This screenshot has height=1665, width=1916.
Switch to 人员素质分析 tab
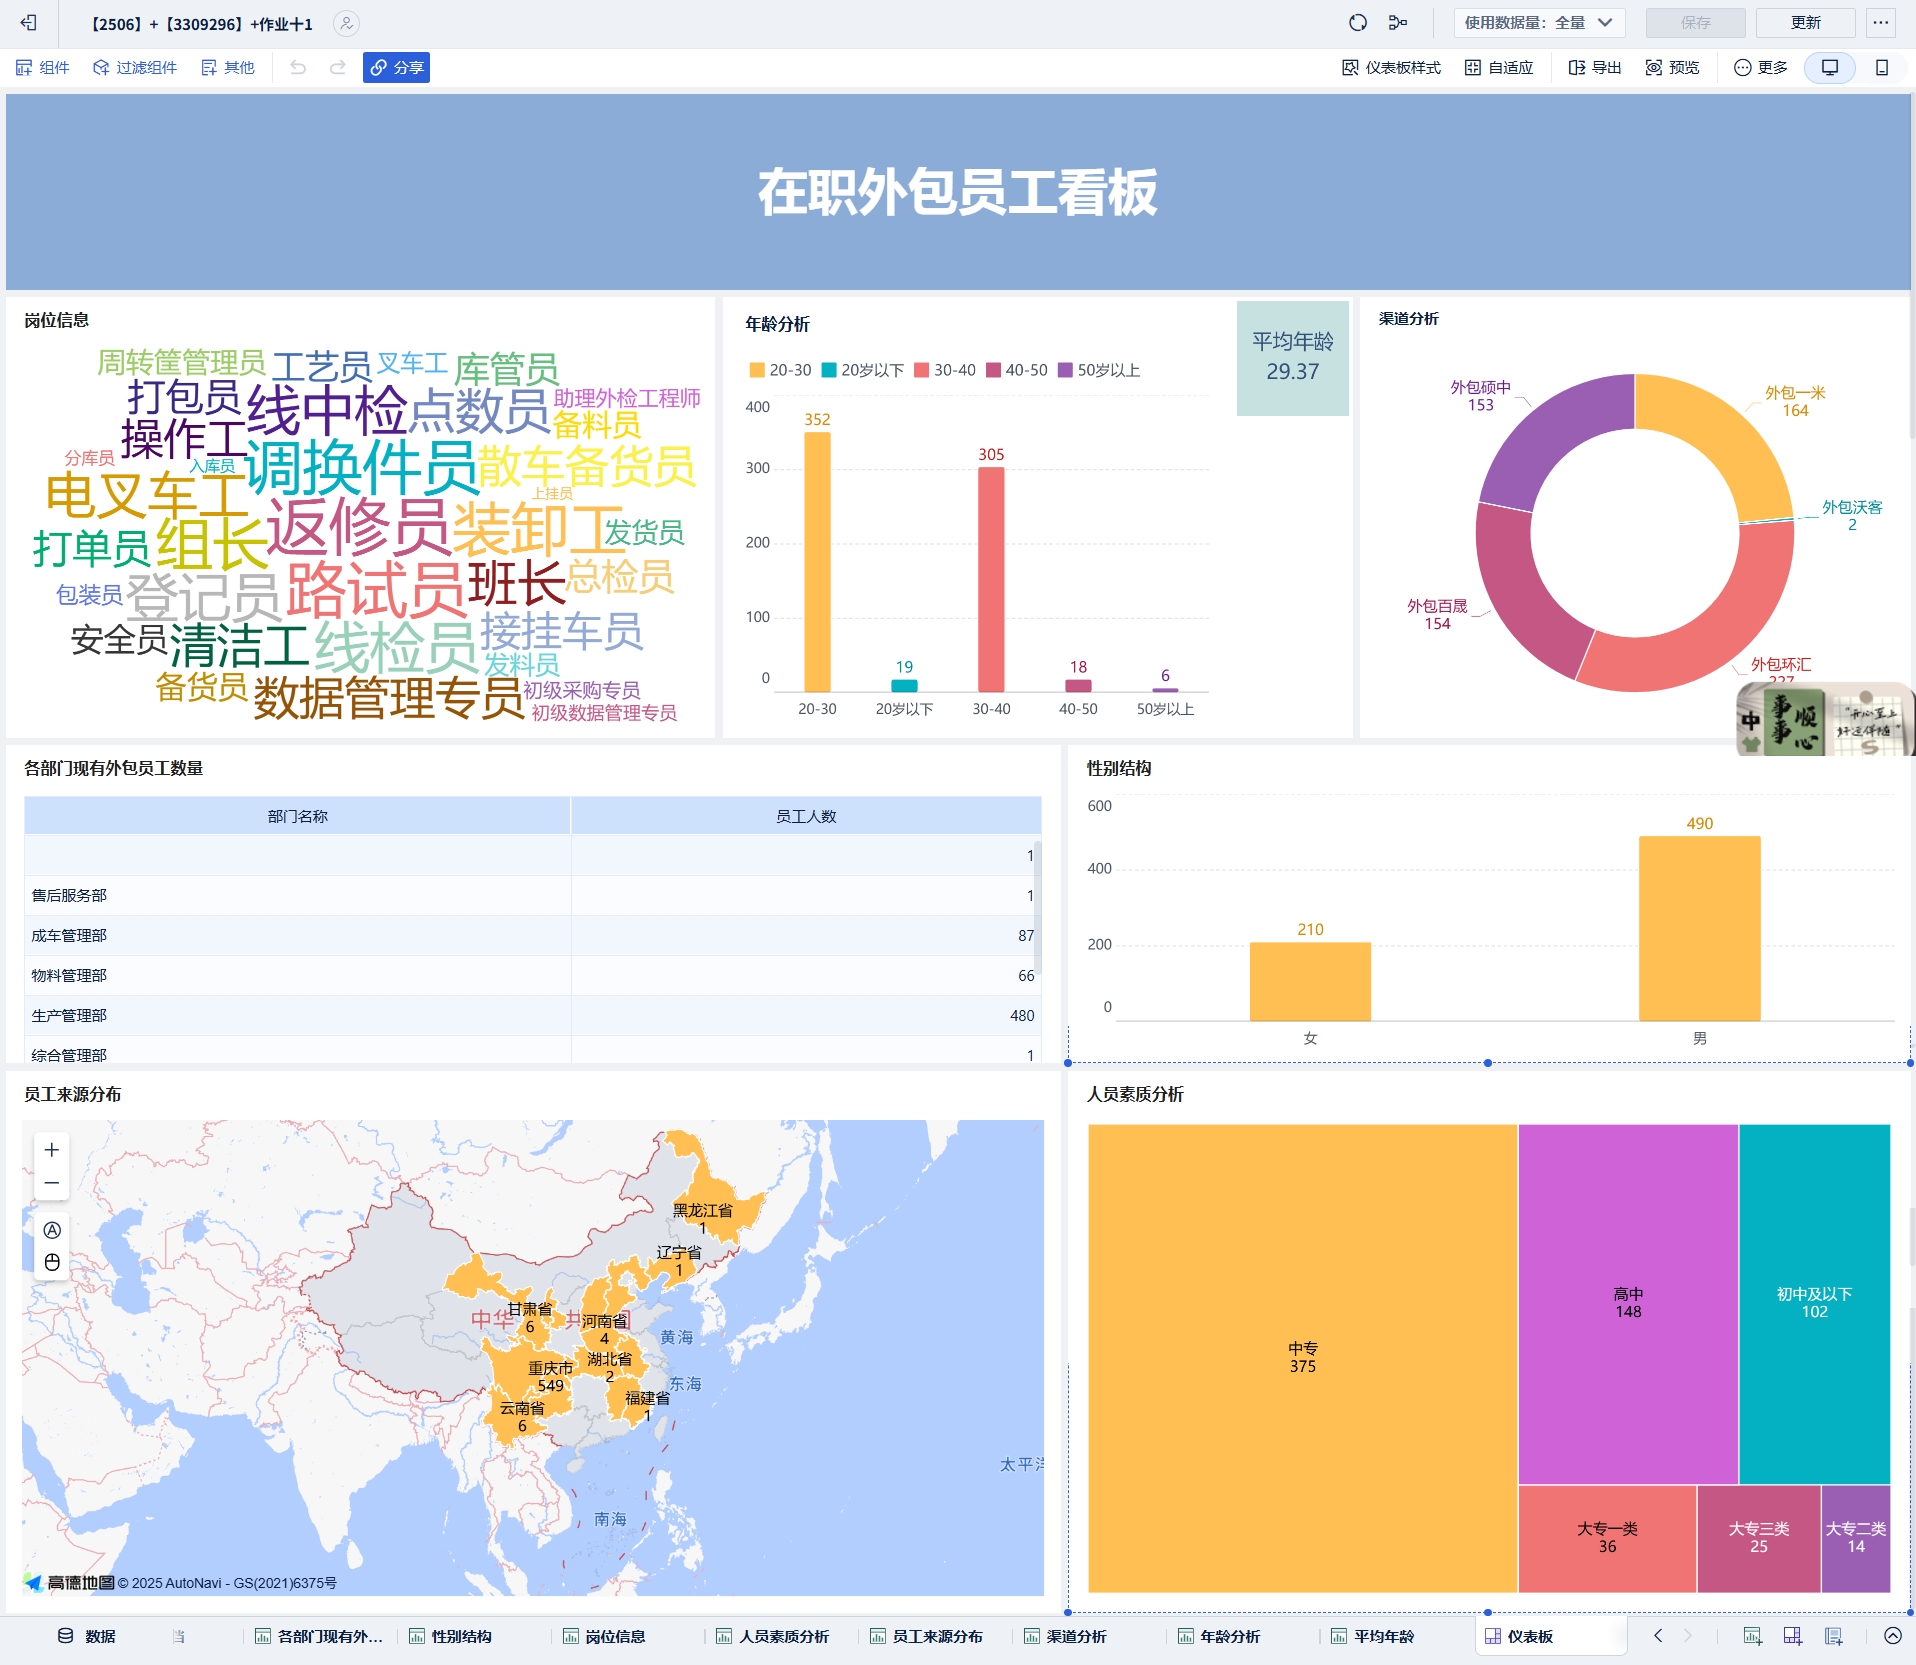tap(773, 1636)
